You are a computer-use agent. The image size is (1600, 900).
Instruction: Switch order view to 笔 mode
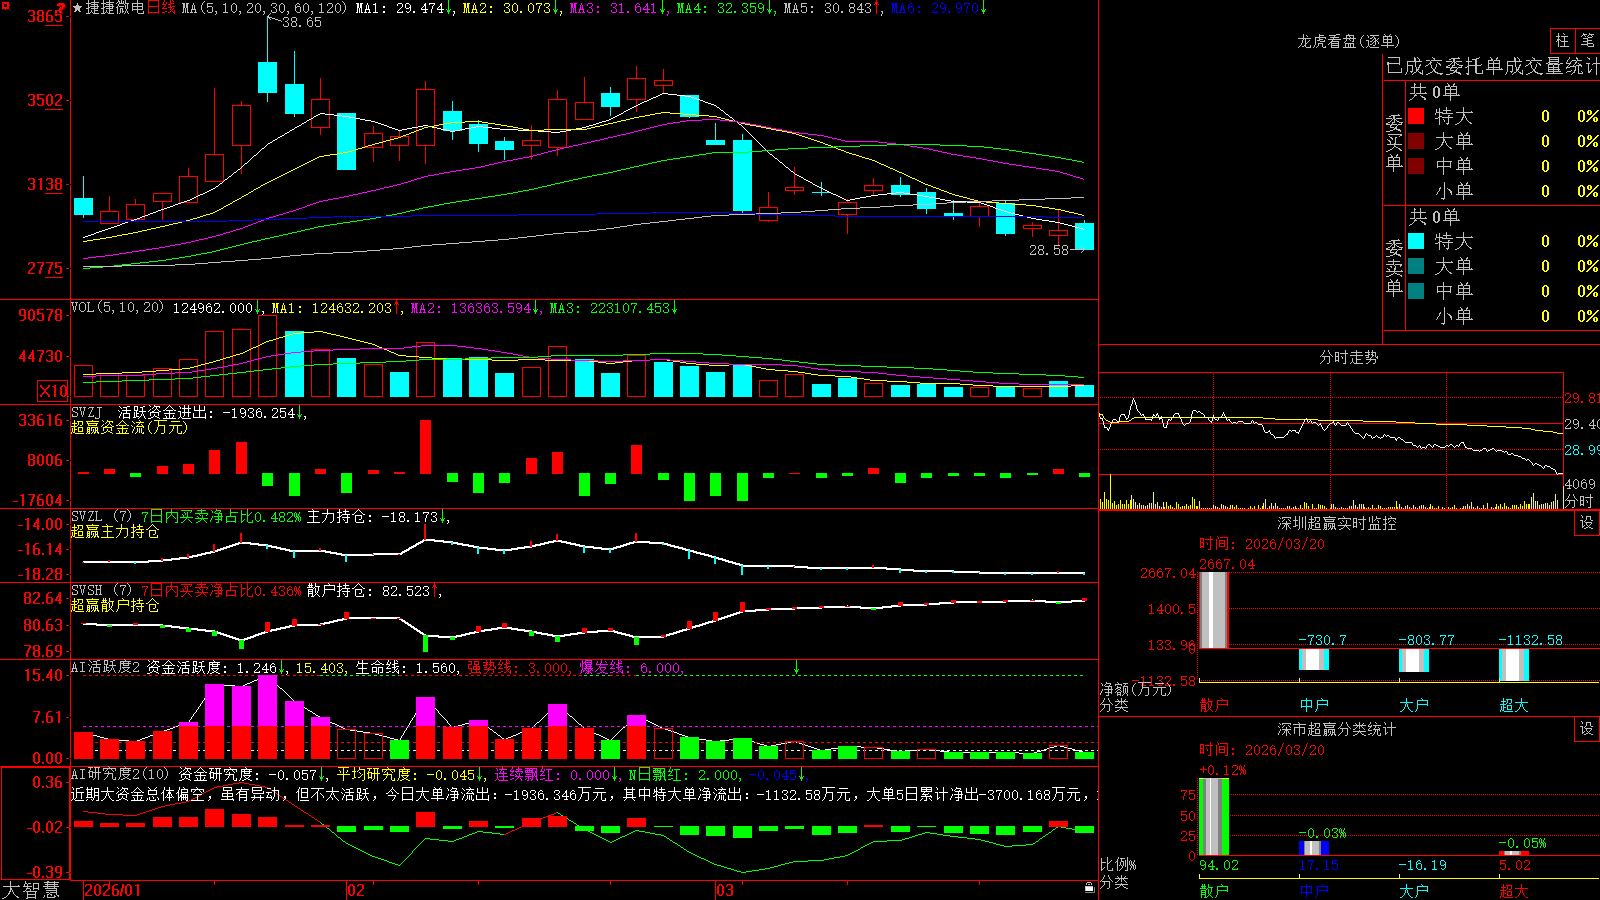pyautogui.click(x=1588, y=40)
